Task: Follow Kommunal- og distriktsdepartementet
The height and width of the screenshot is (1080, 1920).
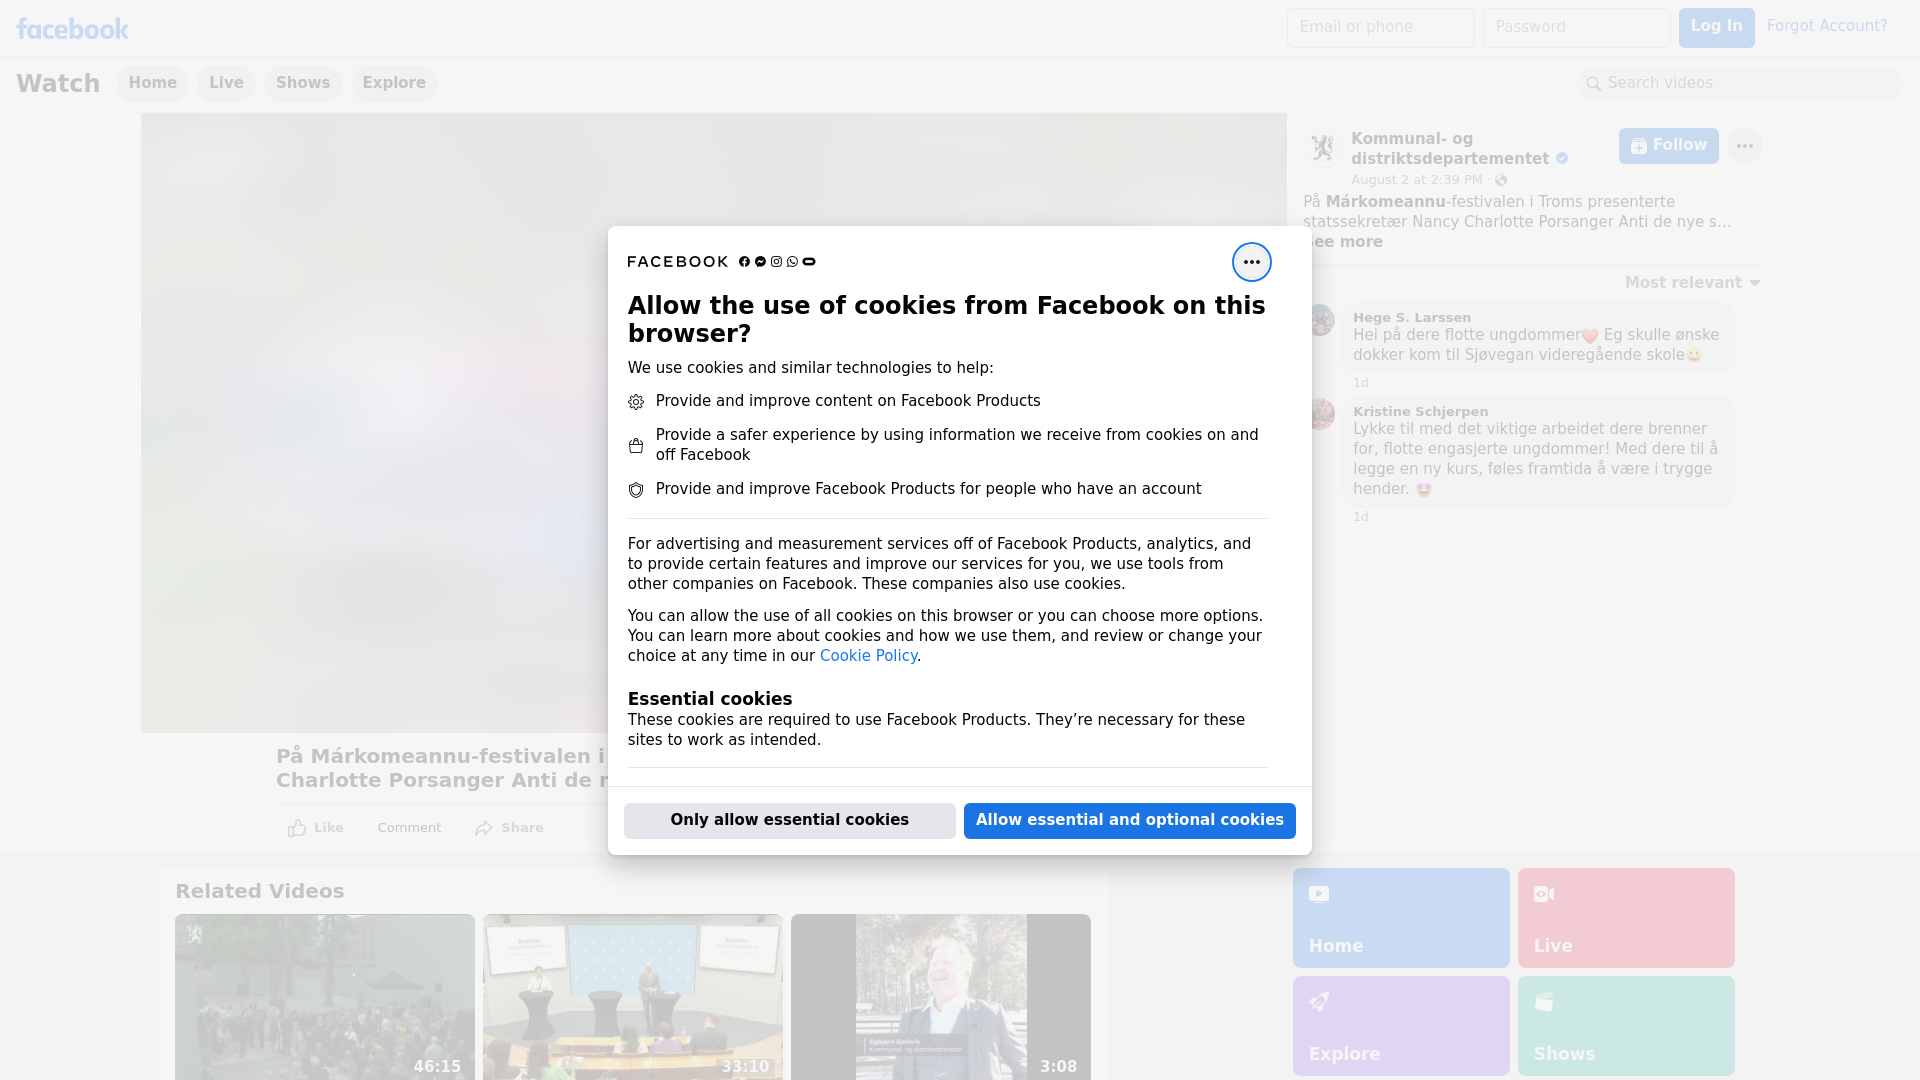Action: 1668,146
